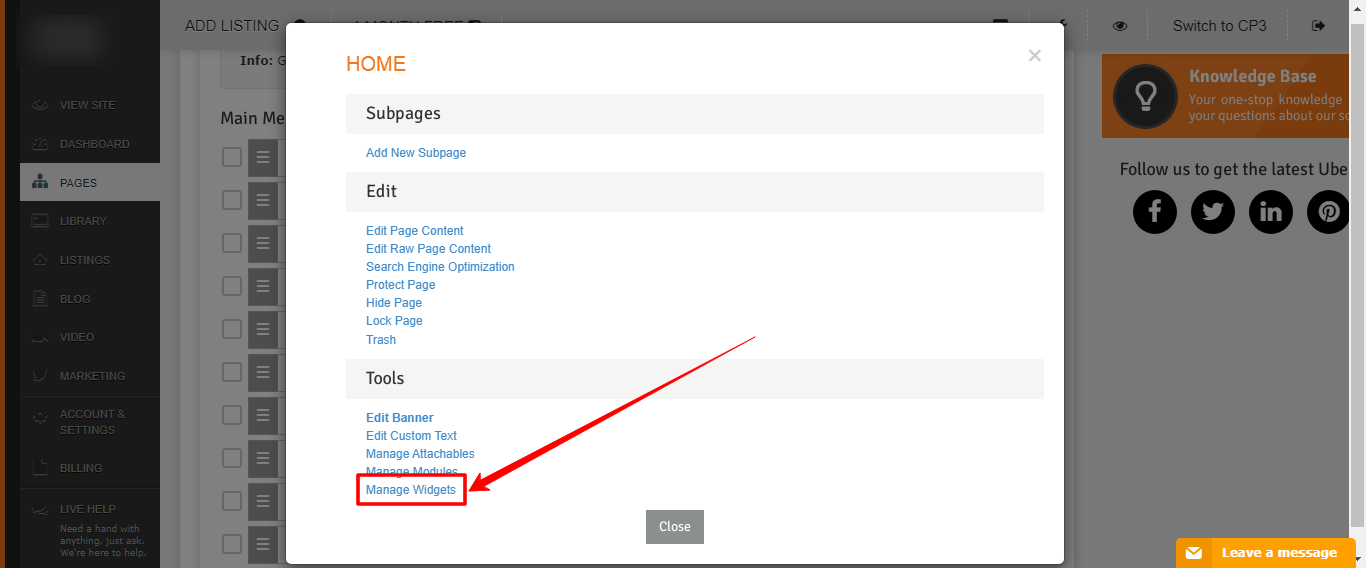Click the LinkedIn circle icon
Viewport: 1366px width, 568px height.
point(1271,212)
